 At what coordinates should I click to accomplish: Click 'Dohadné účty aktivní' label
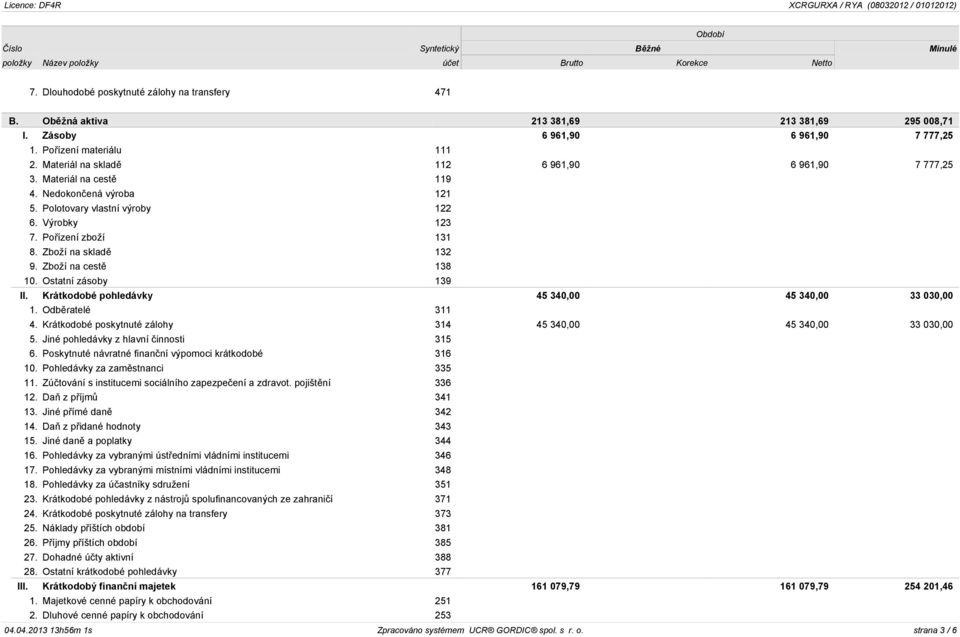(88, 557)
